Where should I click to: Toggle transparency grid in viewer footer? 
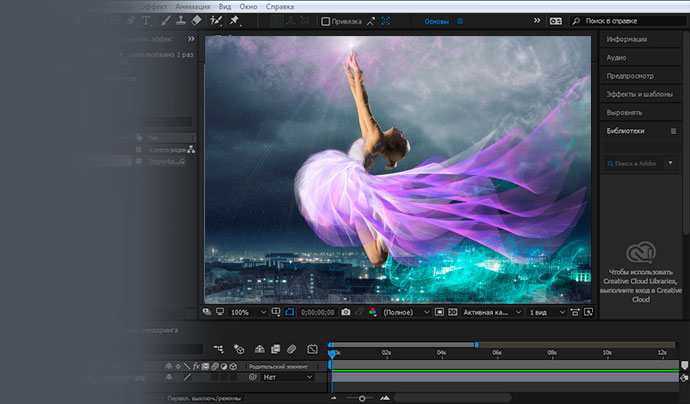[x=453, y=312]
